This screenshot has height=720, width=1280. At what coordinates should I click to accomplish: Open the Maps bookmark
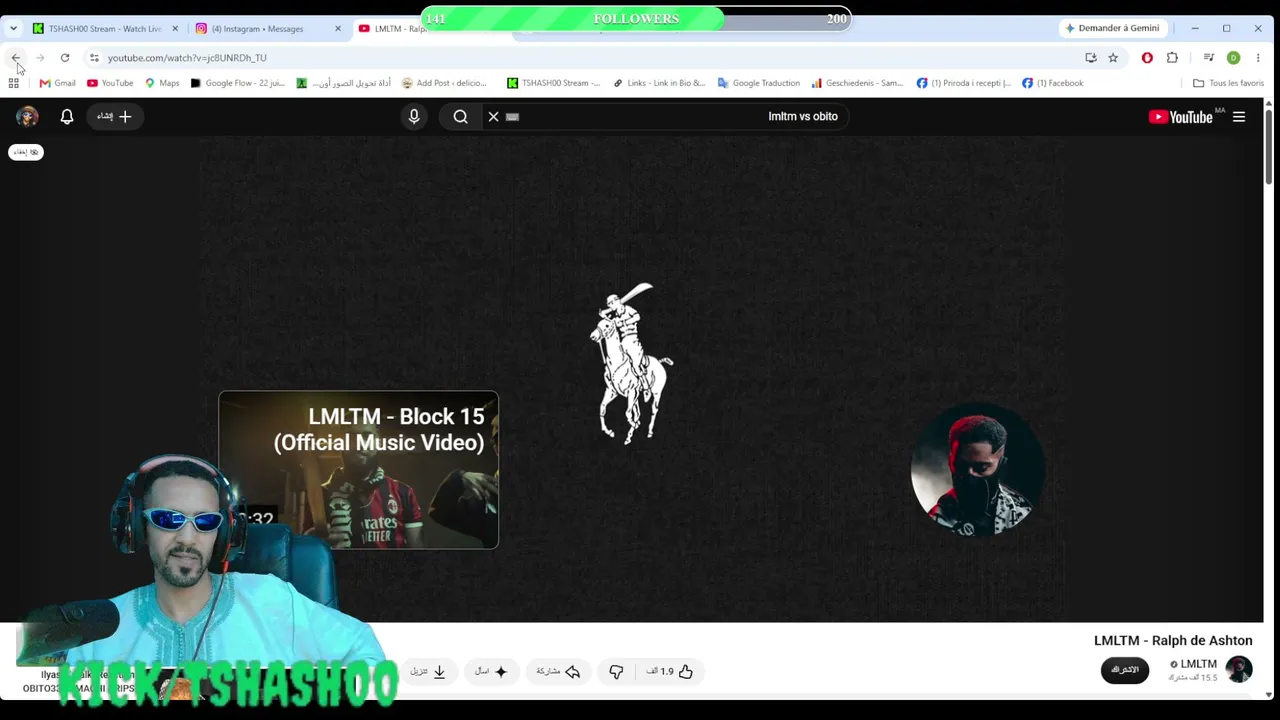click(x=162, y=83)
